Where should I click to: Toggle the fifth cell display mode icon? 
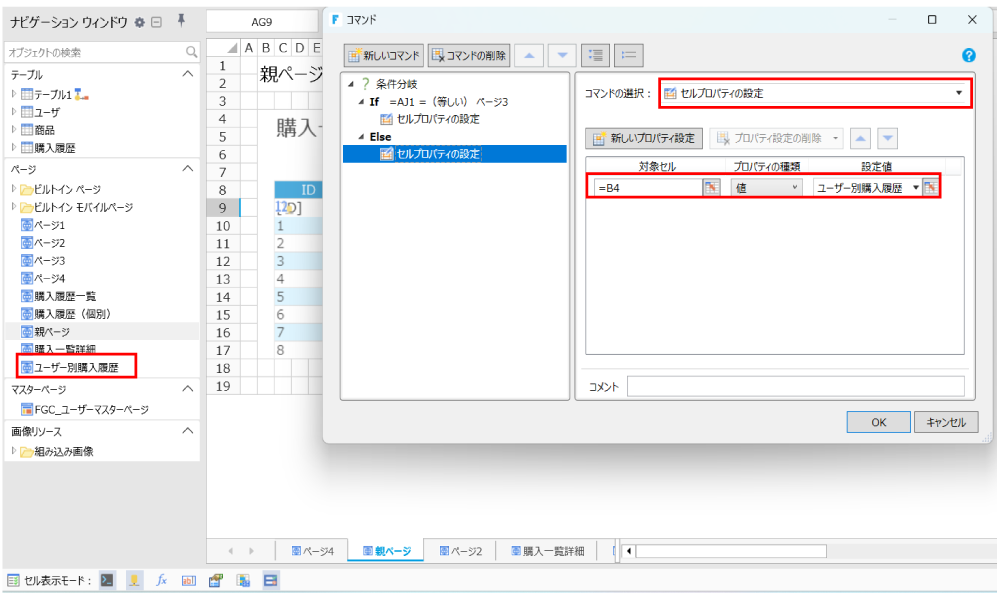click(x=216, y=581)
